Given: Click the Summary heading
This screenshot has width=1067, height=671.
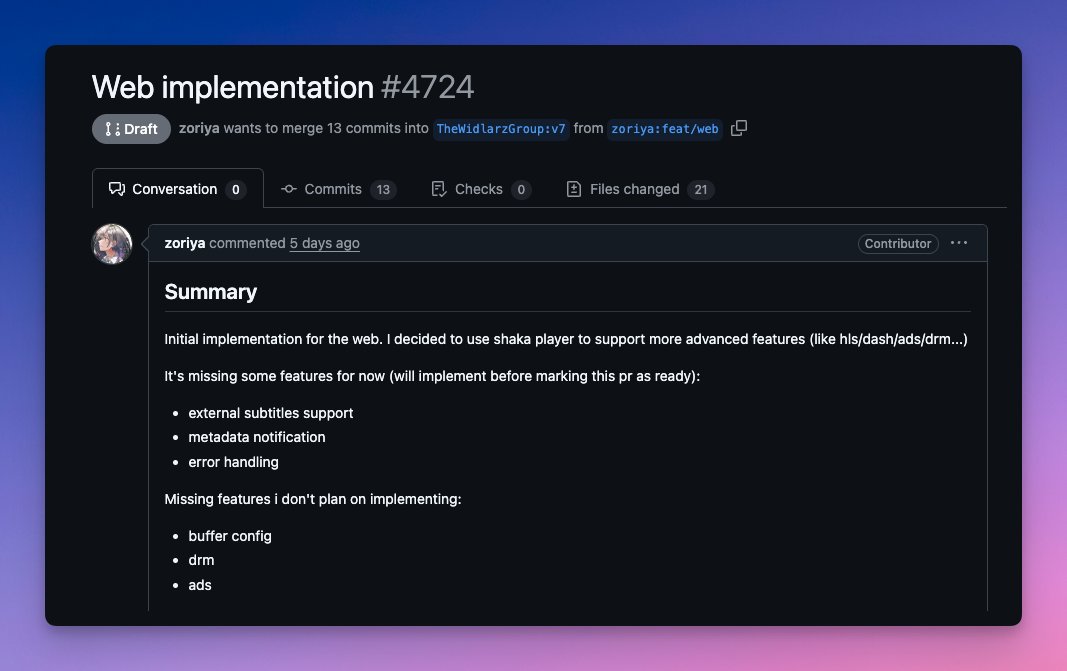Looking at the screenshot, I should coord(211,292).
